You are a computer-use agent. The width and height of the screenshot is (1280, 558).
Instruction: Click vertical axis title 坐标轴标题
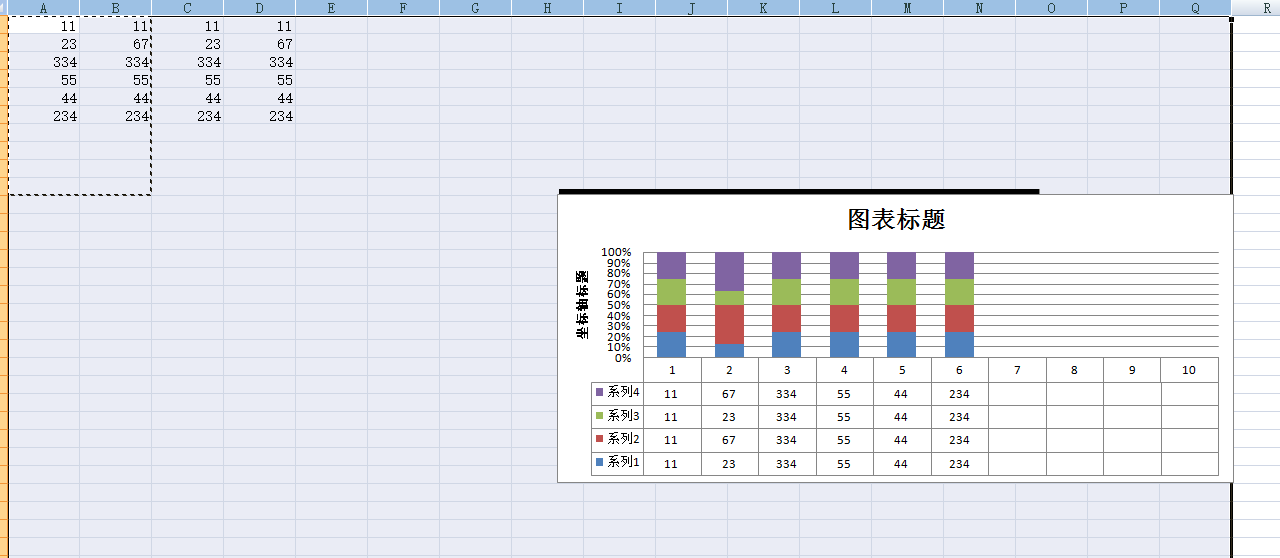[583, 304]
